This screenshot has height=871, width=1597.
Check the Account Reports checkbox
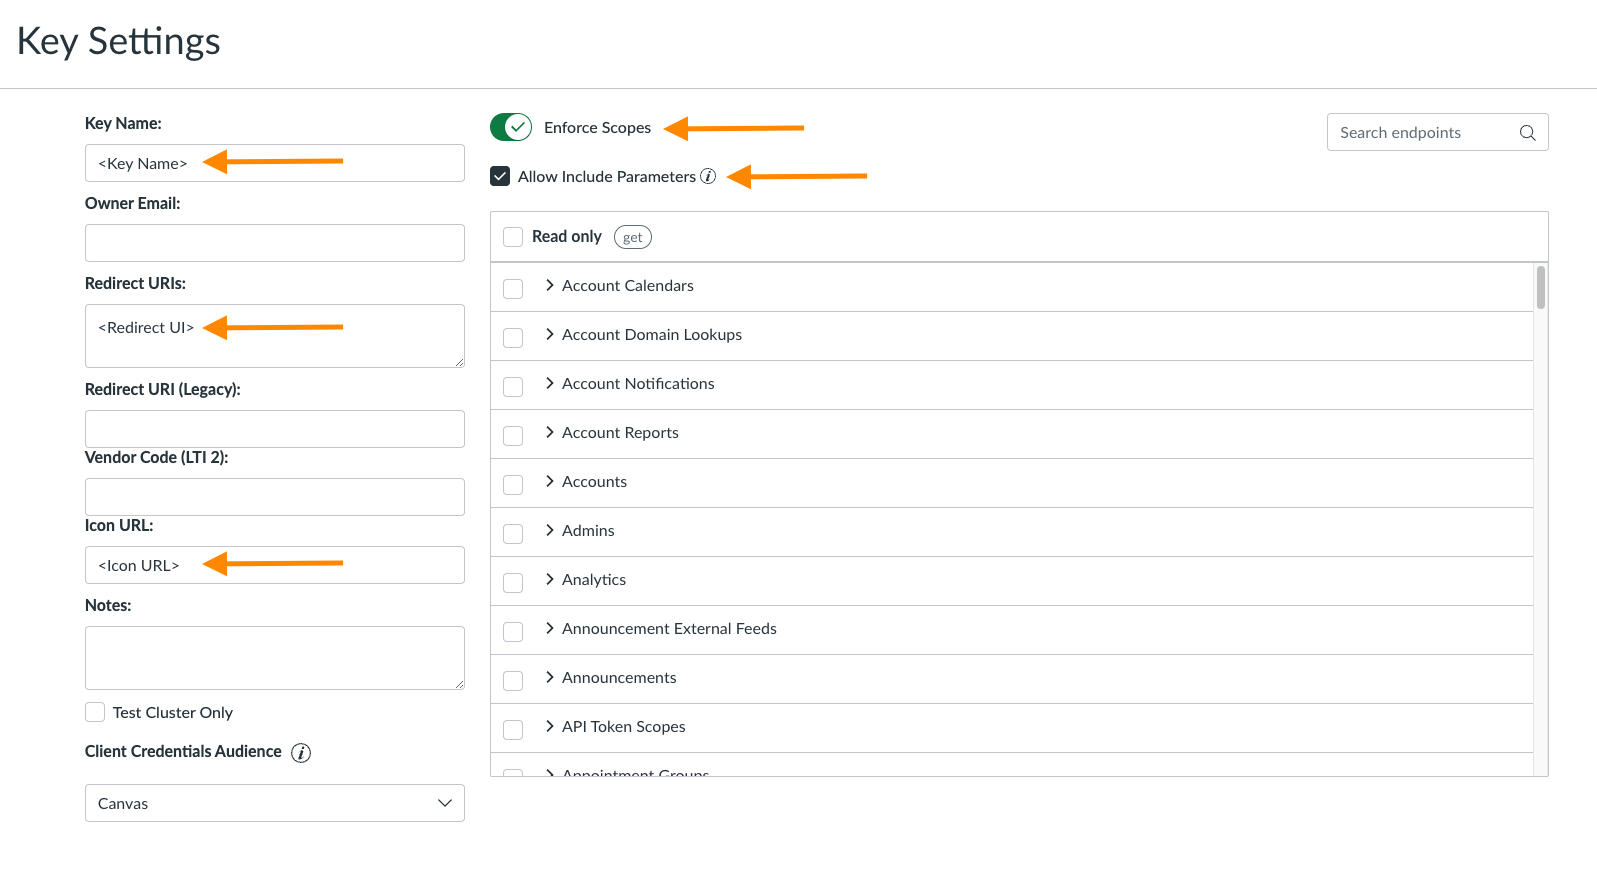(x=513, y=436)
